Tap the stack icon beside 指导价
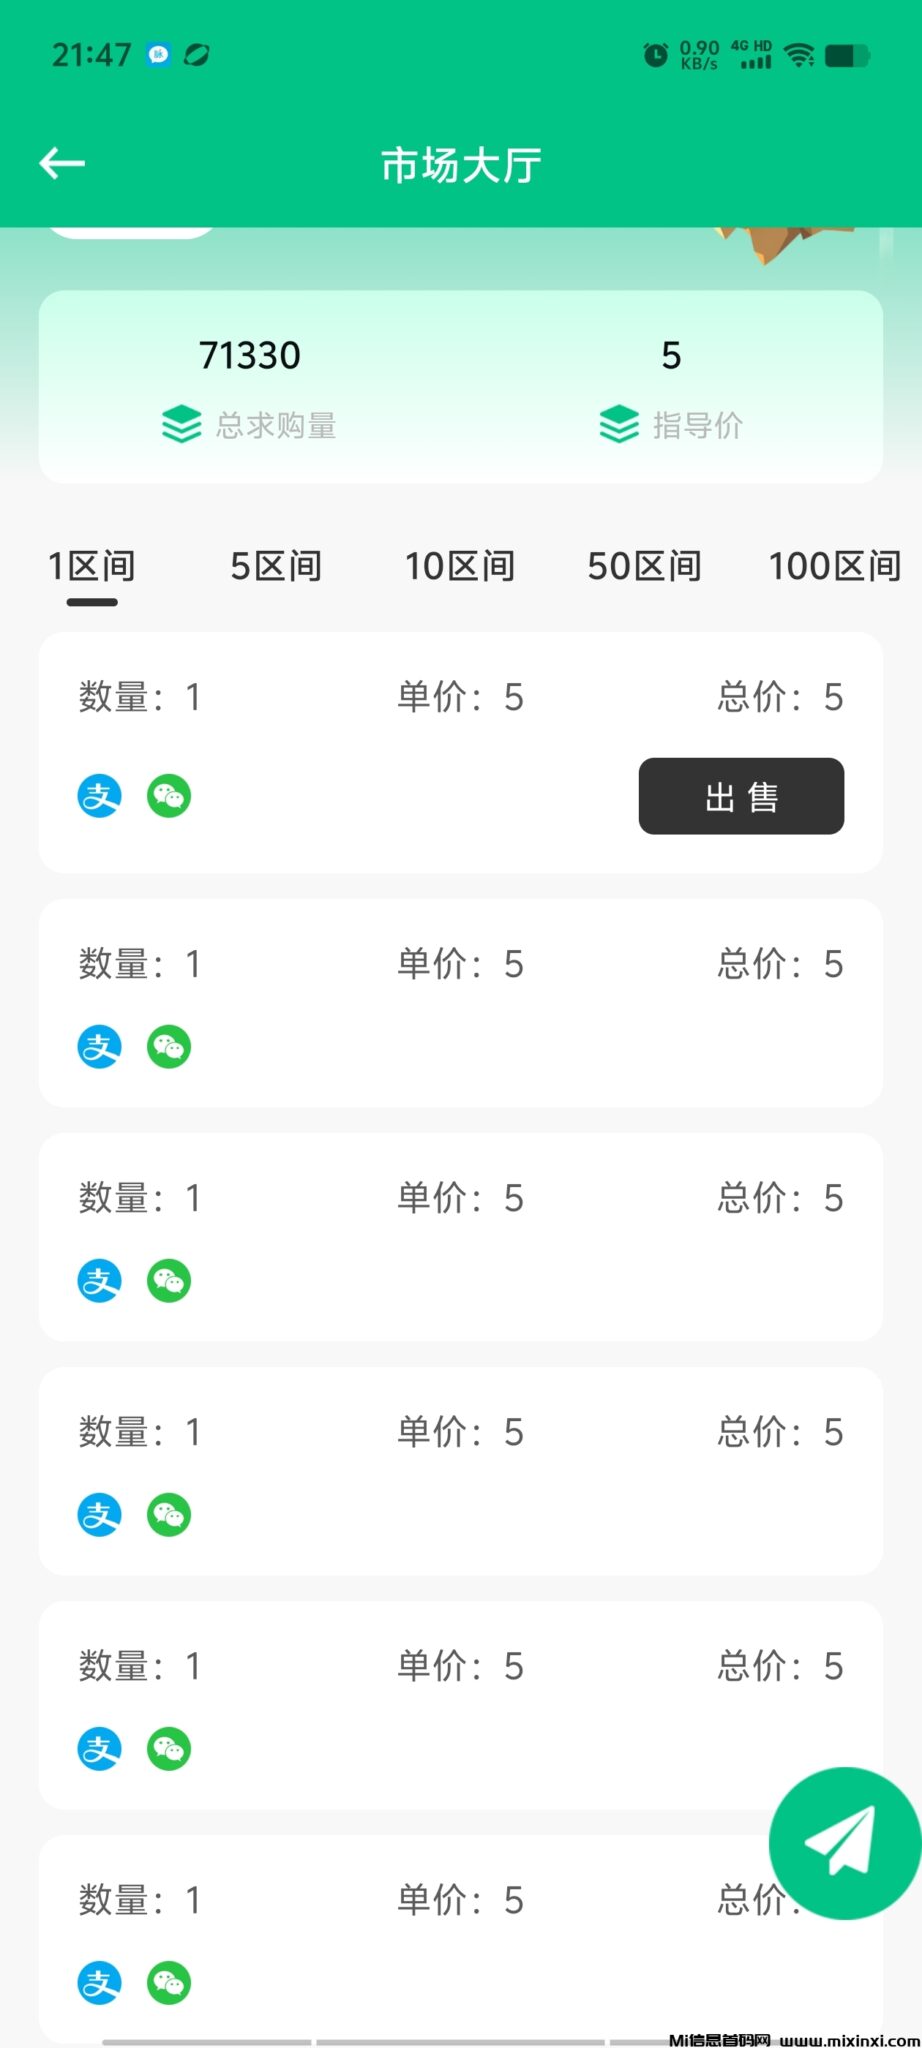Image resolution: width=922 pixels, height=2048 pixels. pos(619,424)
